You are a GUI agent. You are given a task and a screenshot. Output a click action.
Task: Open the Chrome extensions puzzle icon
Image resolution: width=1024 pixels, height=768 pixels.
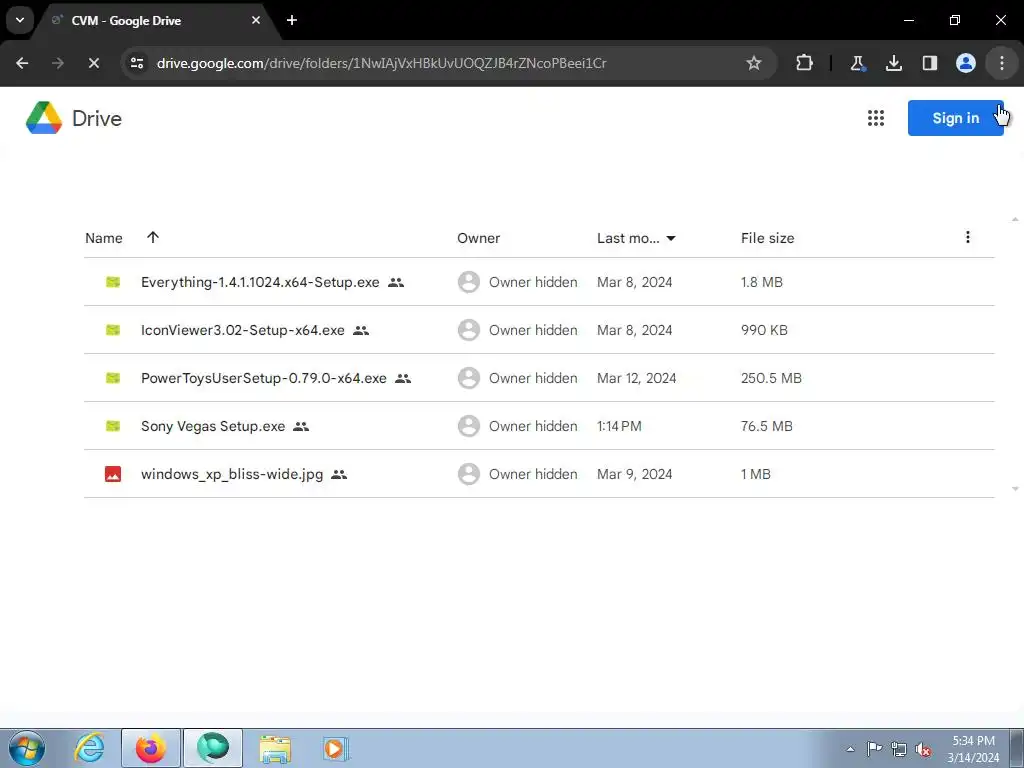[x=805, y=63]
